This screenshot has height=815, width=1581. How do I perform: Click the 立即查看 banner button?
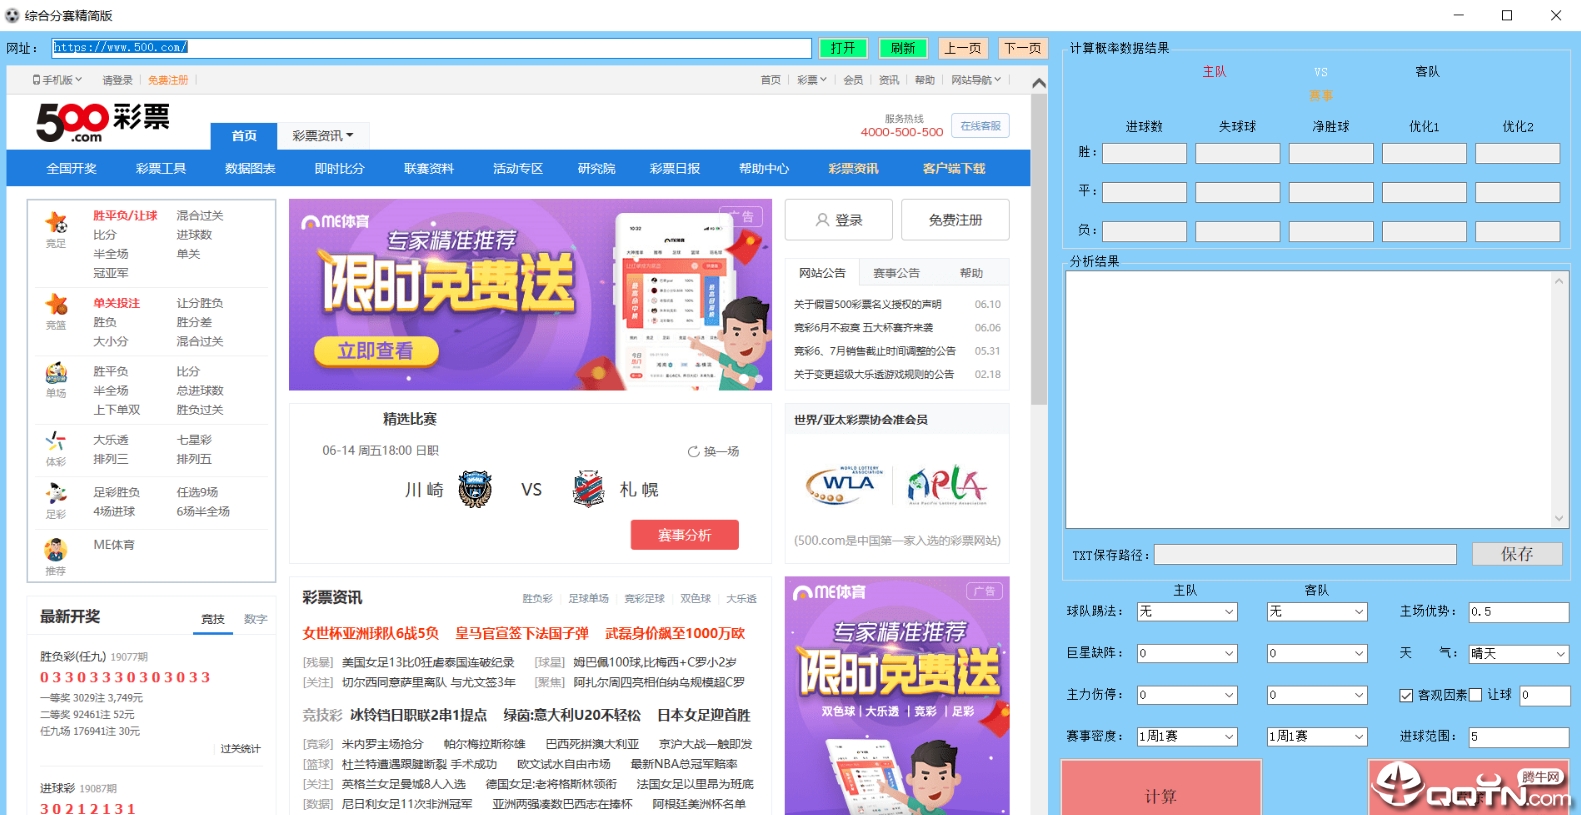pos(376,351)
